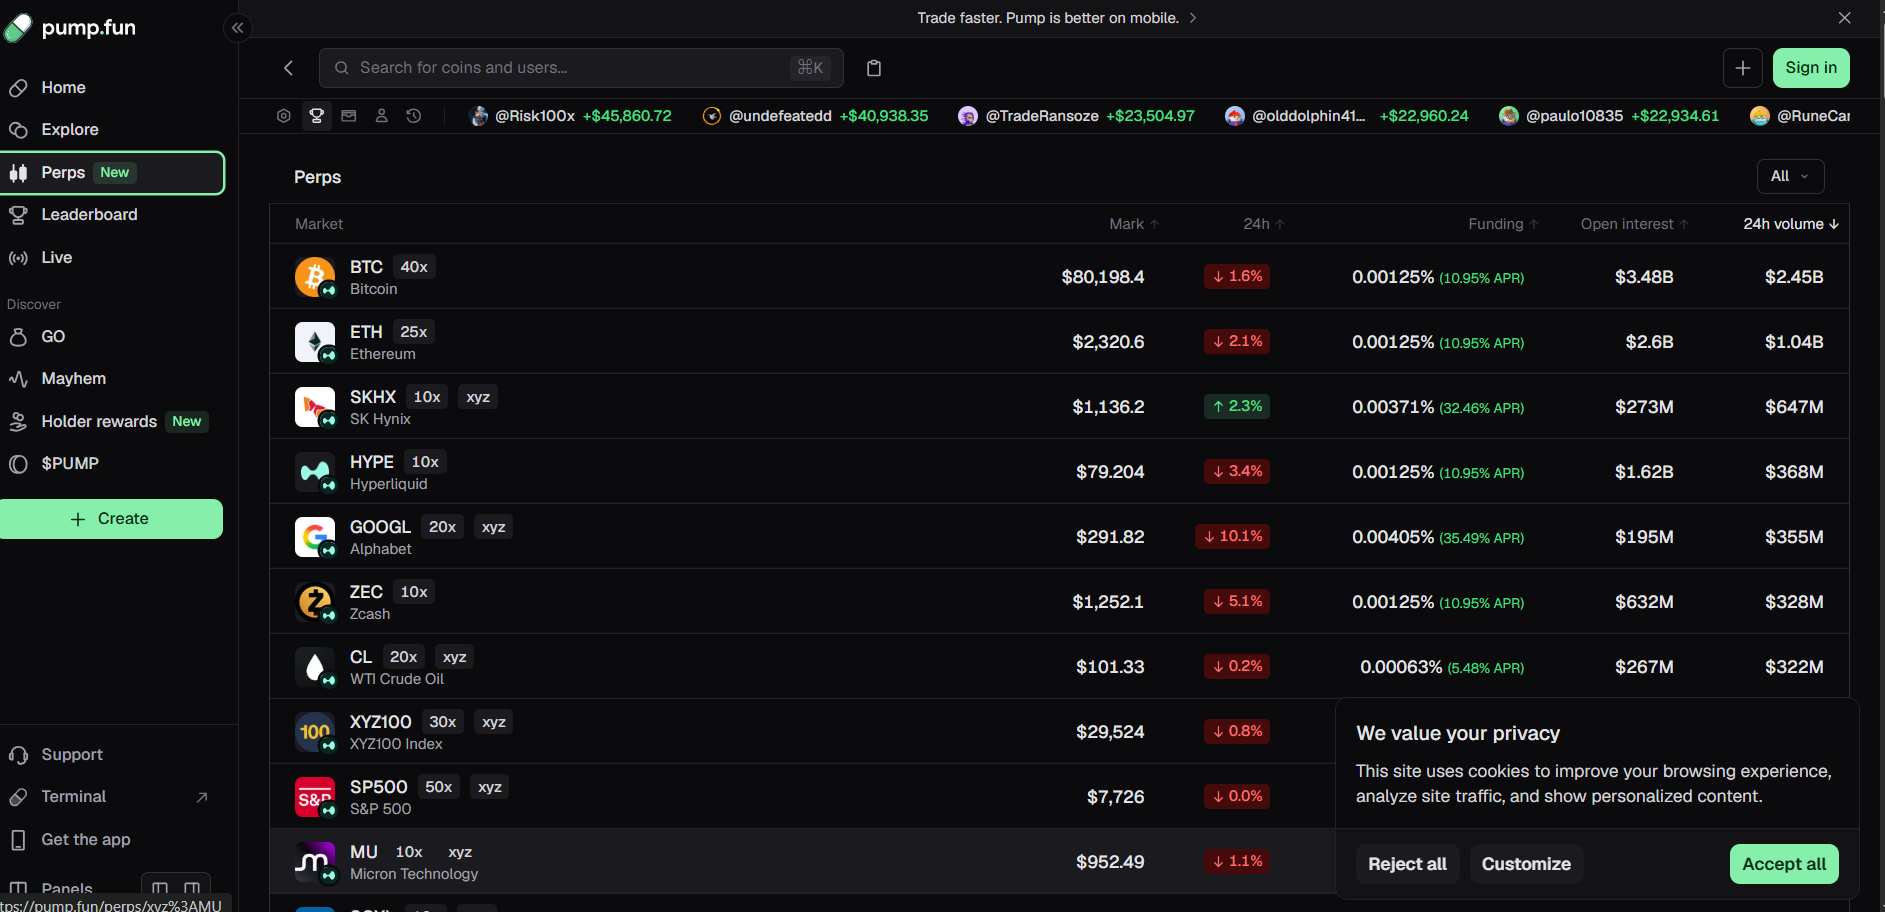Select the history clock icon in ticker bar
This screenshot has width=1885, height=912.
(414, 116)
